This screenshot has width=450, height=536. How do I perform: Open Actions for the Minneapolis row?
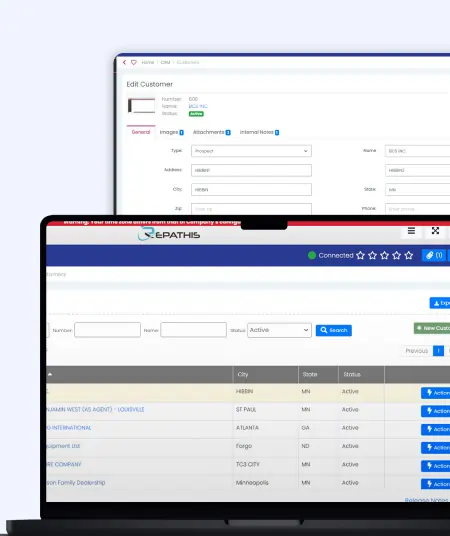436,484
